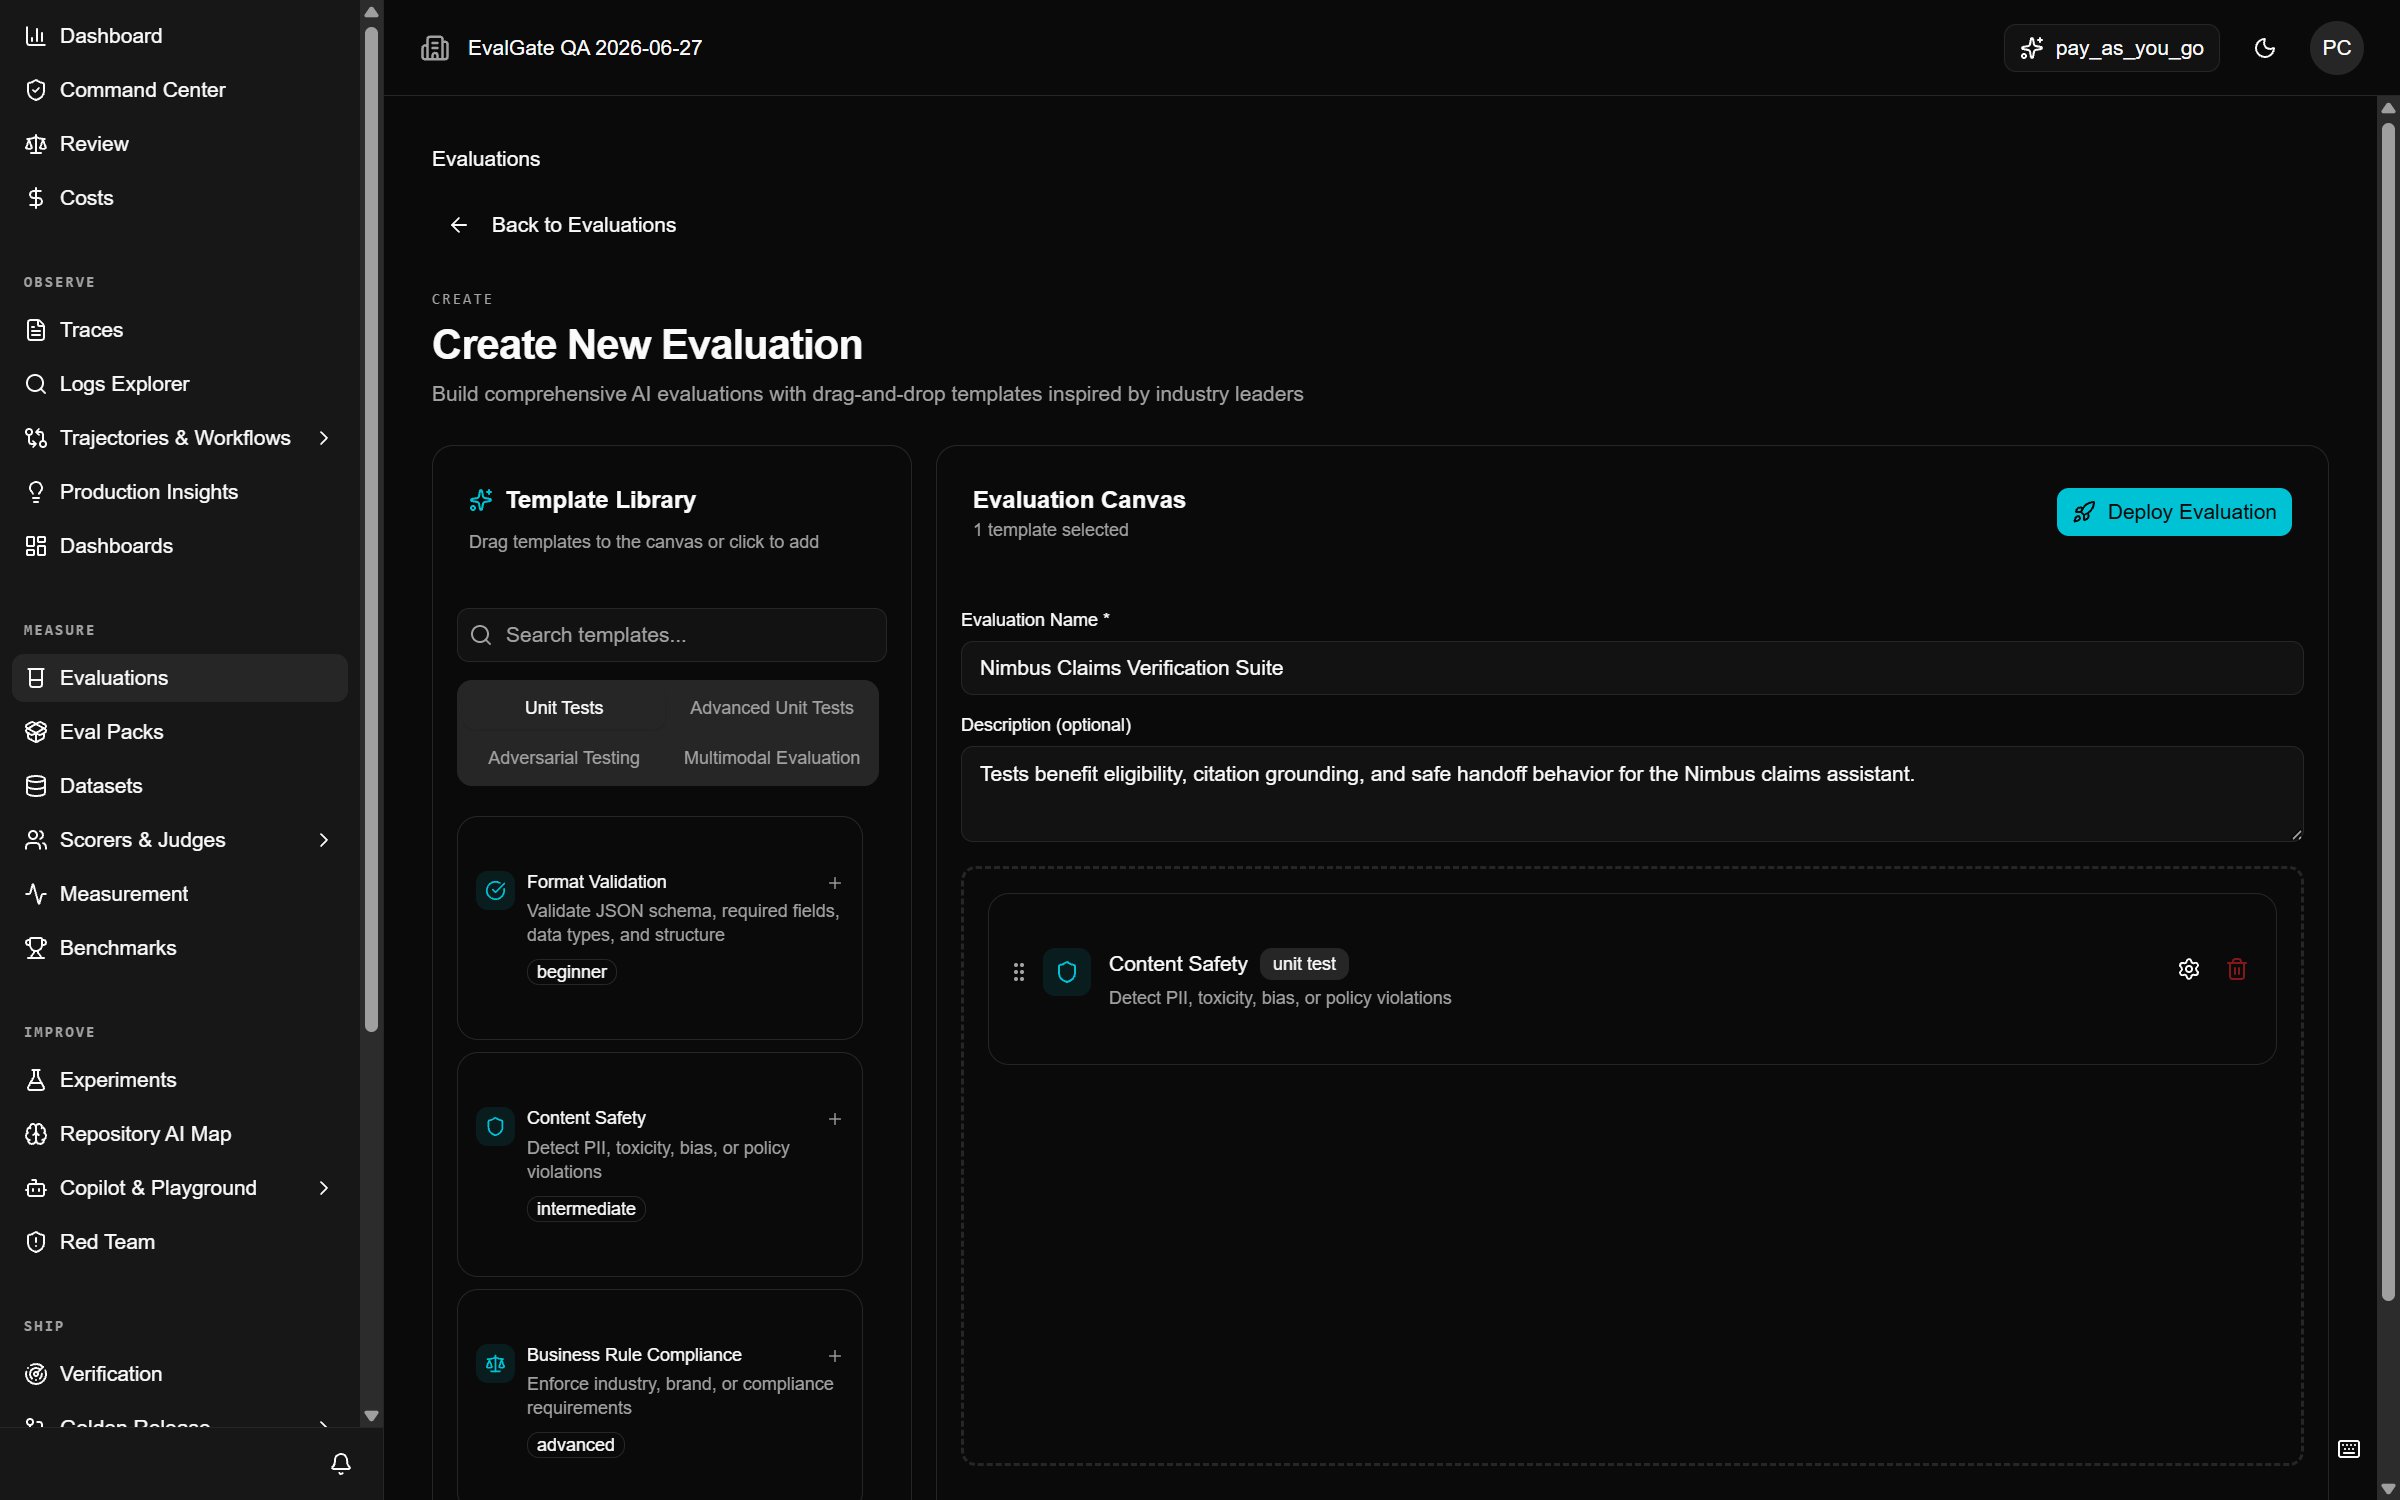Open pay_as_you_go plan button
Viewport: 2400px width, 1500px height.
[2111, 48]
